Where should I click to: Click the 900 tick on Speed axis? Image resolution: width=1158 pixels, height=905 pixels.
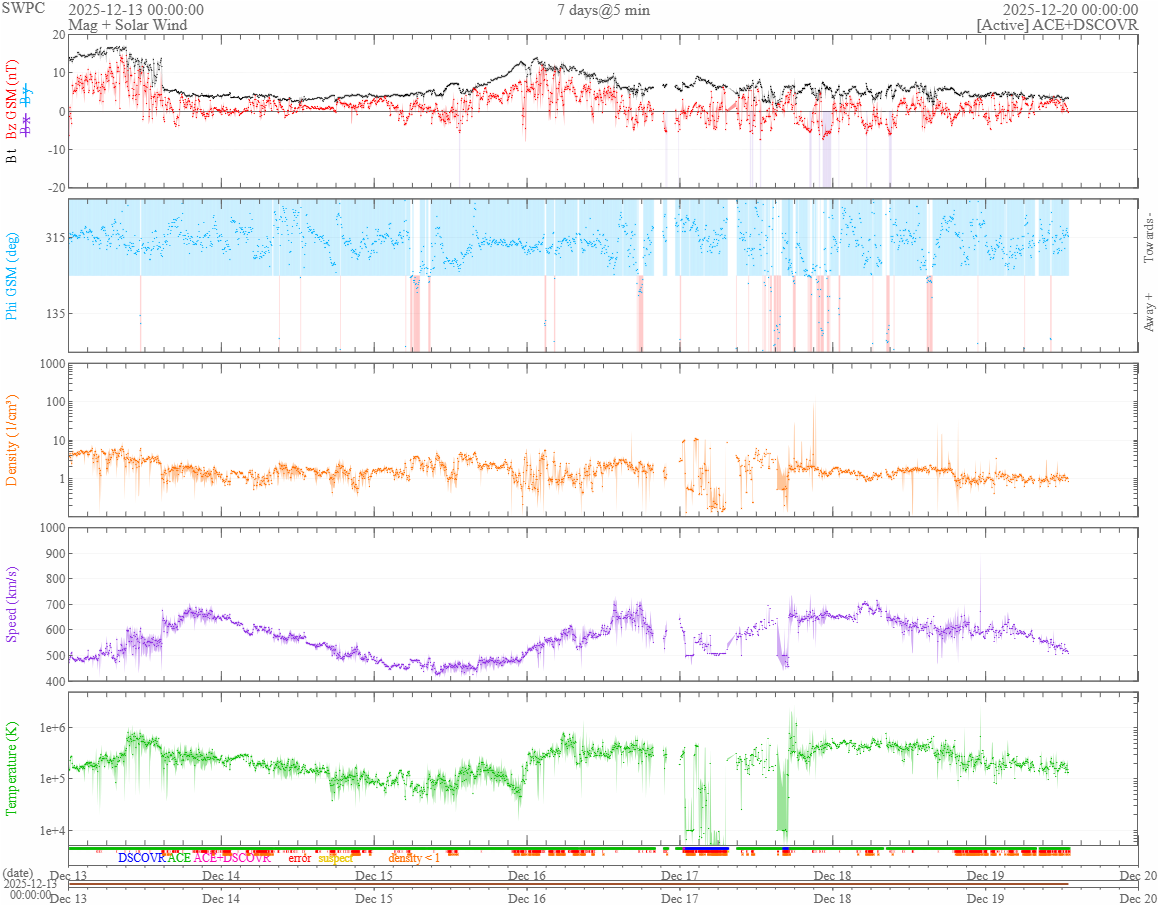click(x=55, y=553)
